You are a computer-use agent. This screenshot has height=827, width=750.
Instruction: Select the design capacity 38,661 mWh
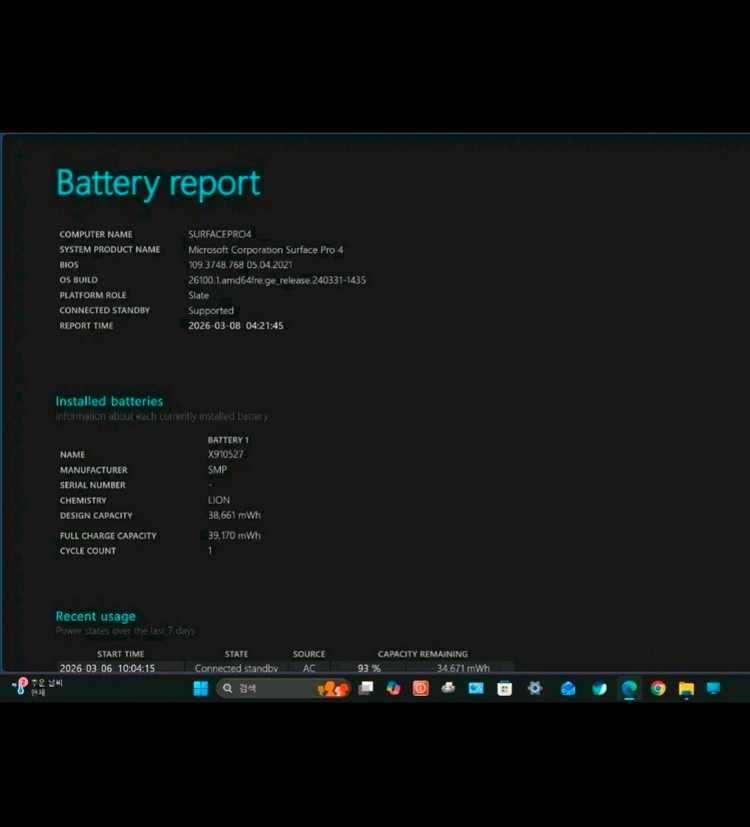coord(234,515)
